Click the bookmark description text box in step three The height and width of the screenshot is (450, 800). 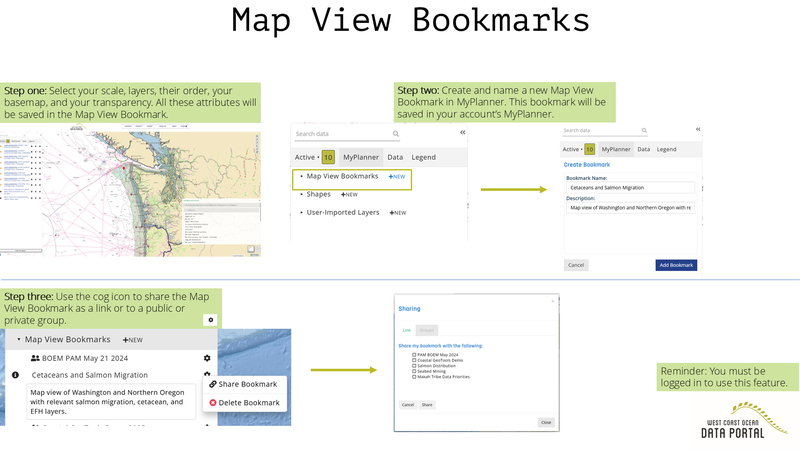tap(111, 402)
